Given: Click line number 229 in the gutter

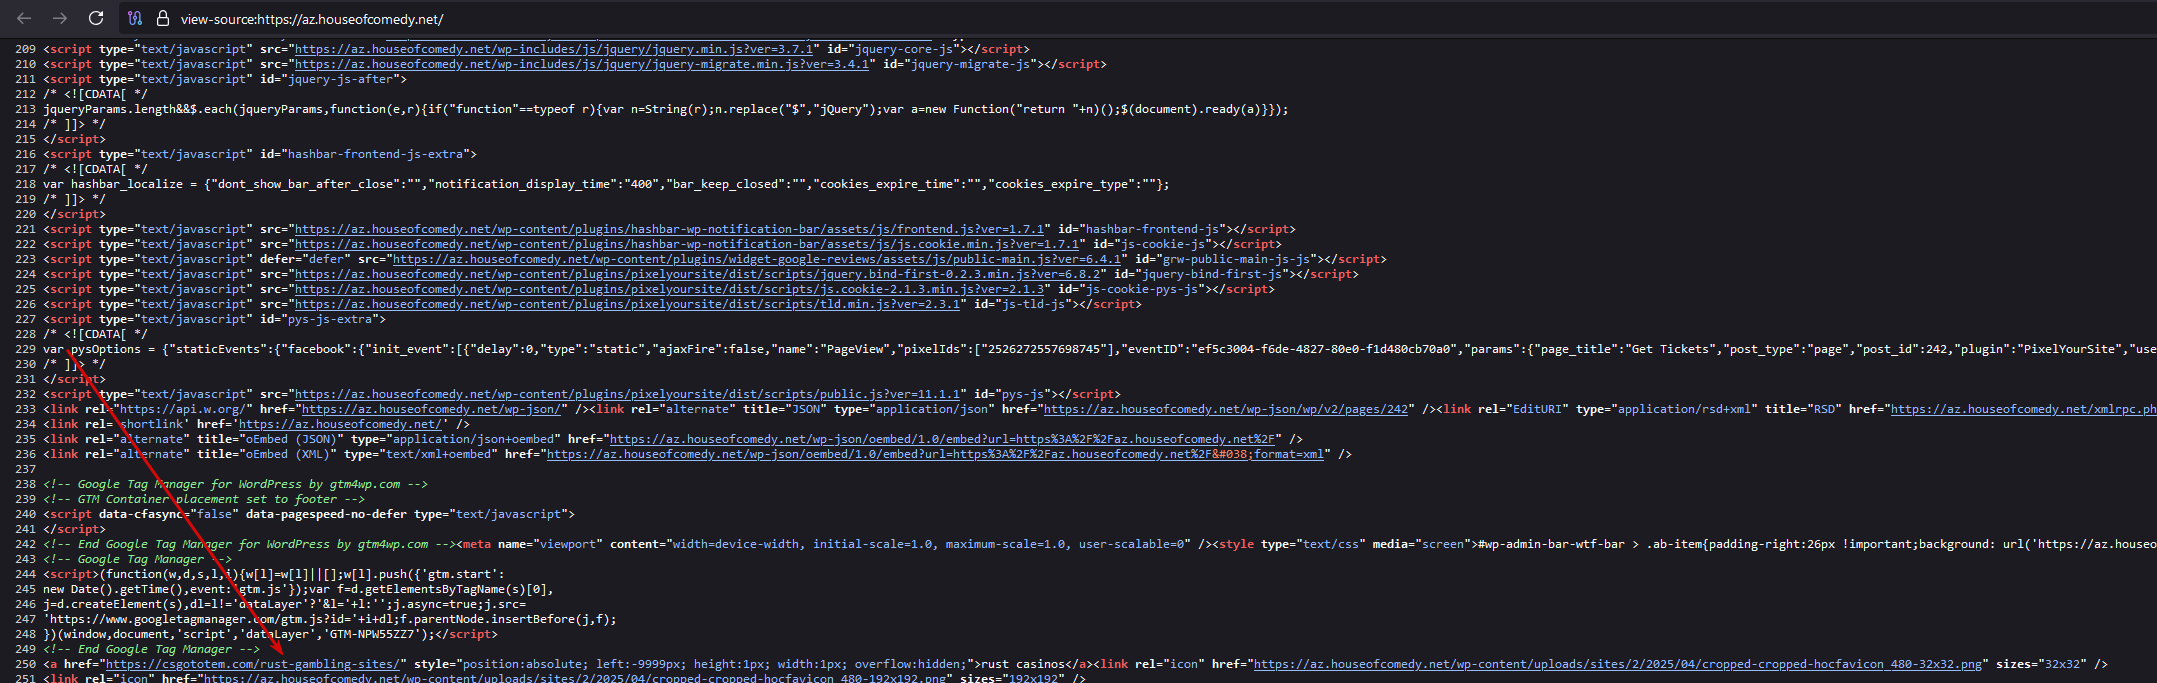Looking at the screenshot, I should click(x=25, y=349).
